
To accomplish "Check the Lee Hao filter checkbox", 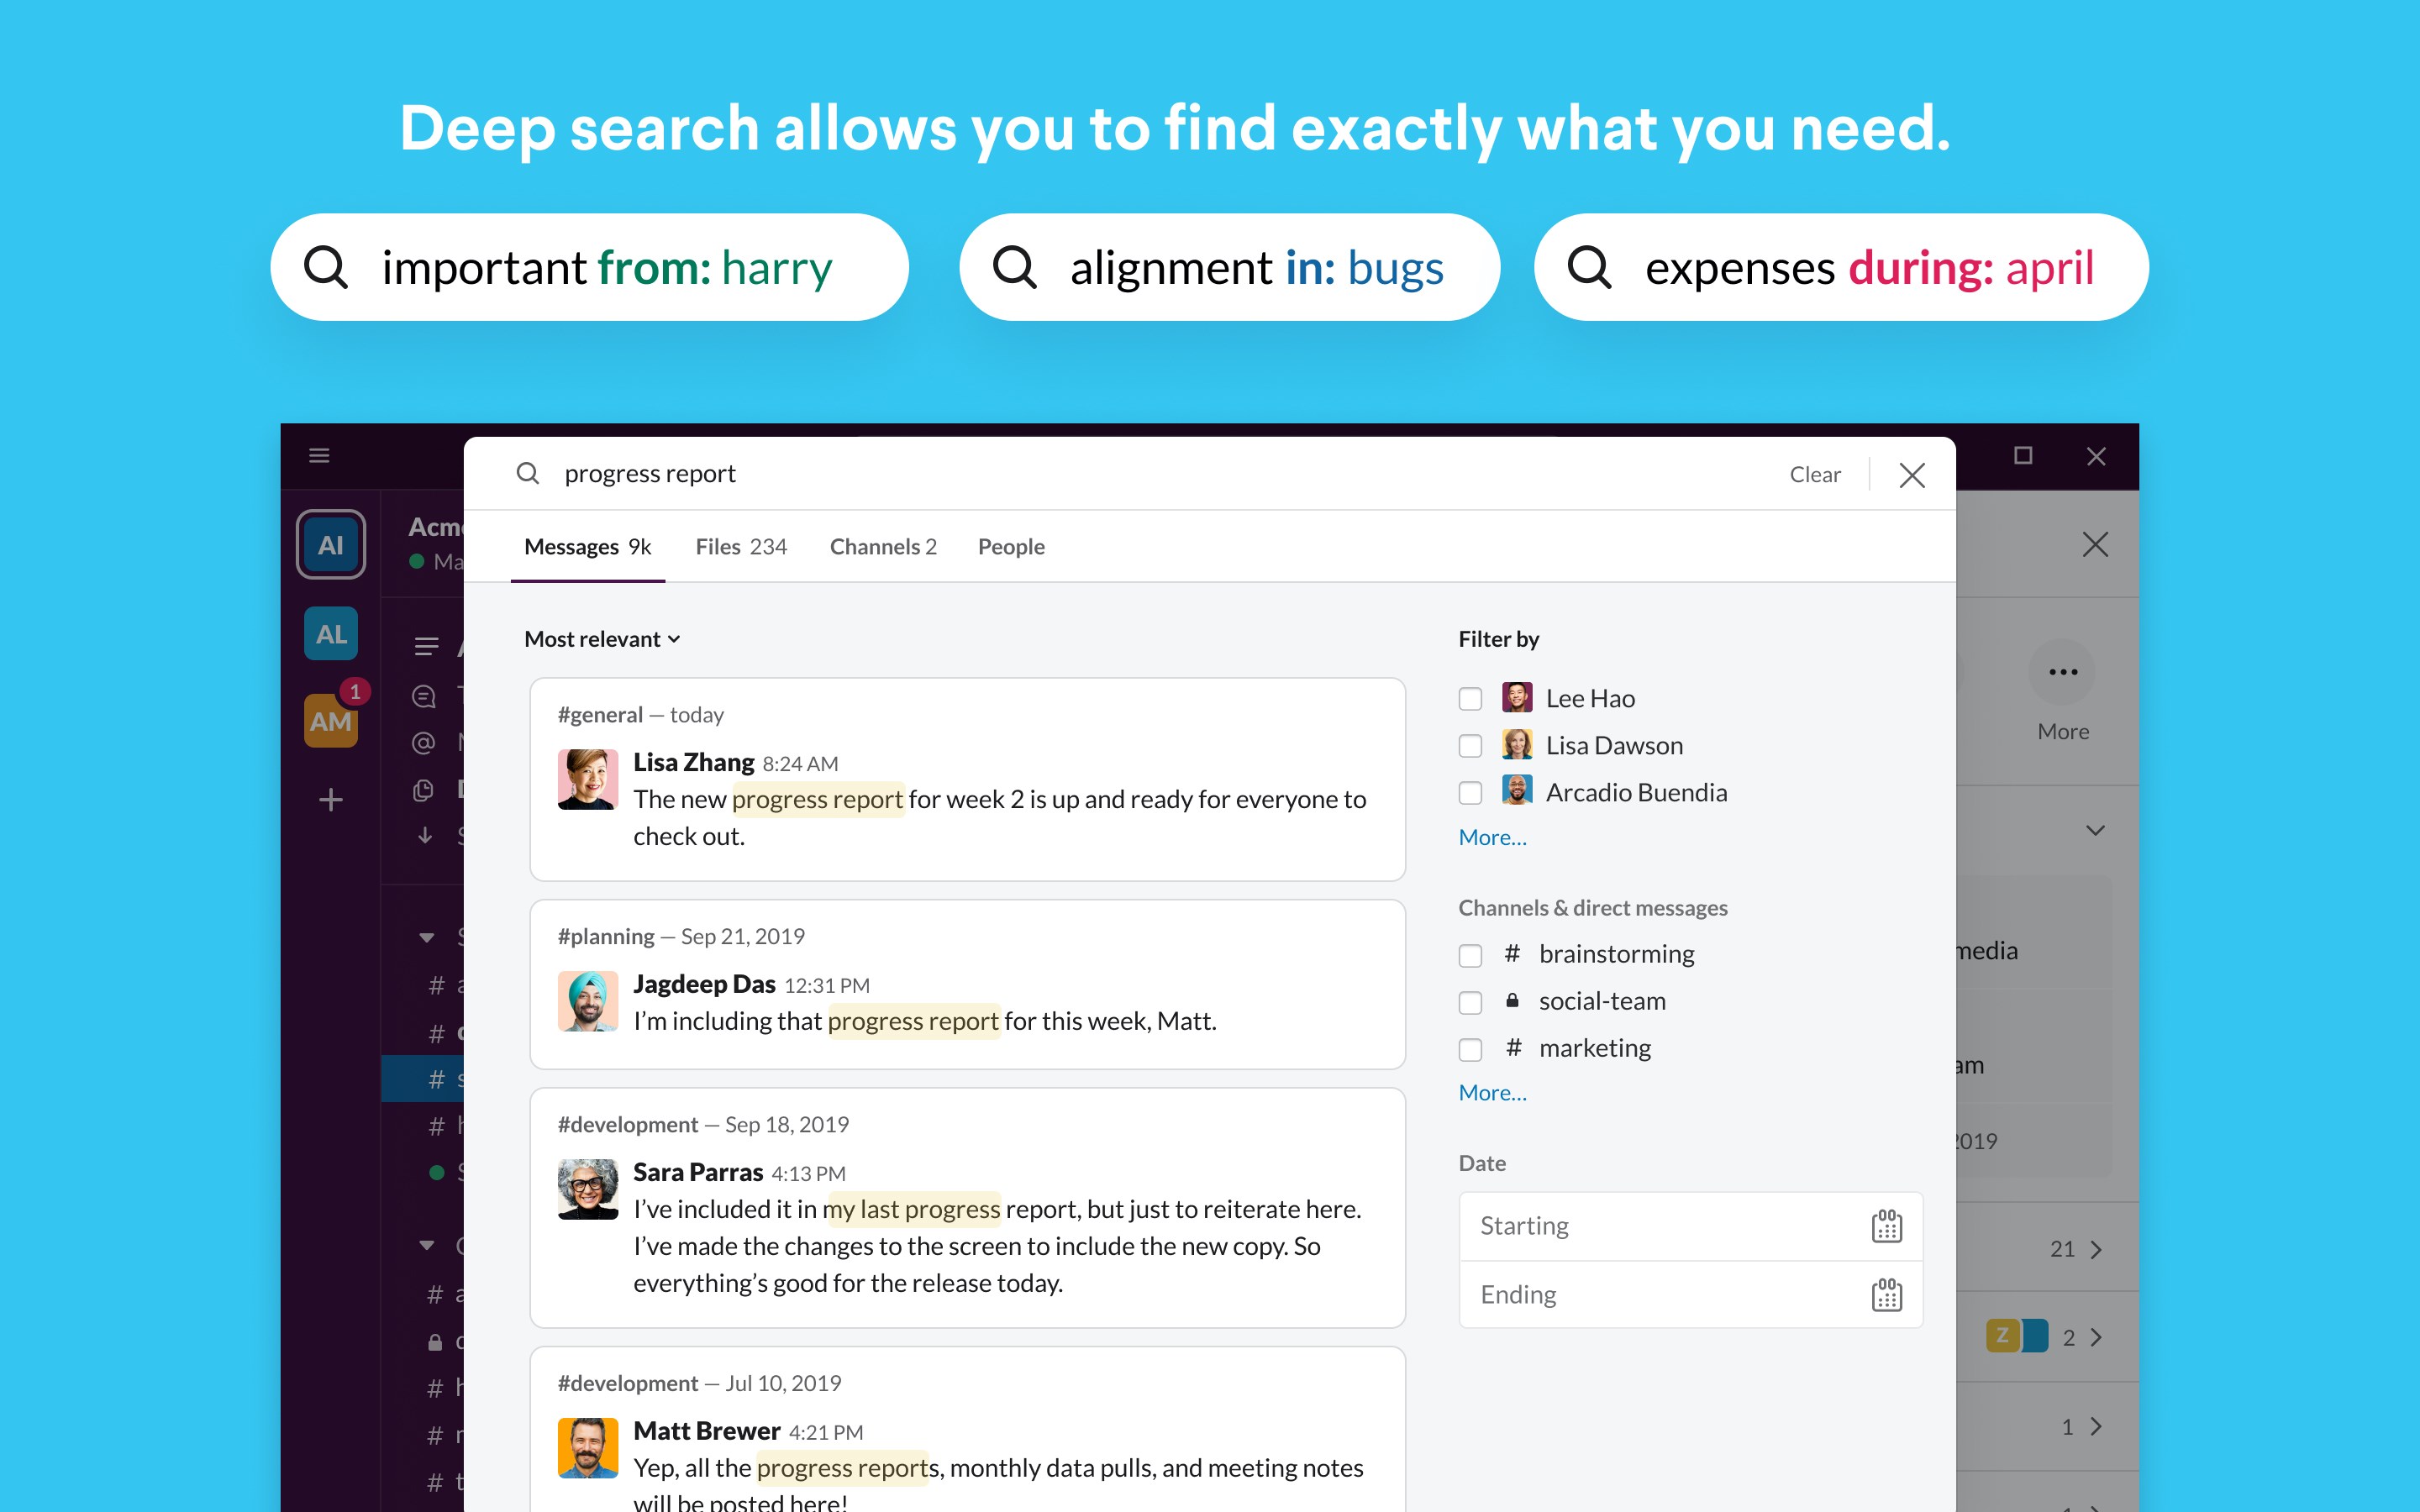I will click(x=1469, y=695).
